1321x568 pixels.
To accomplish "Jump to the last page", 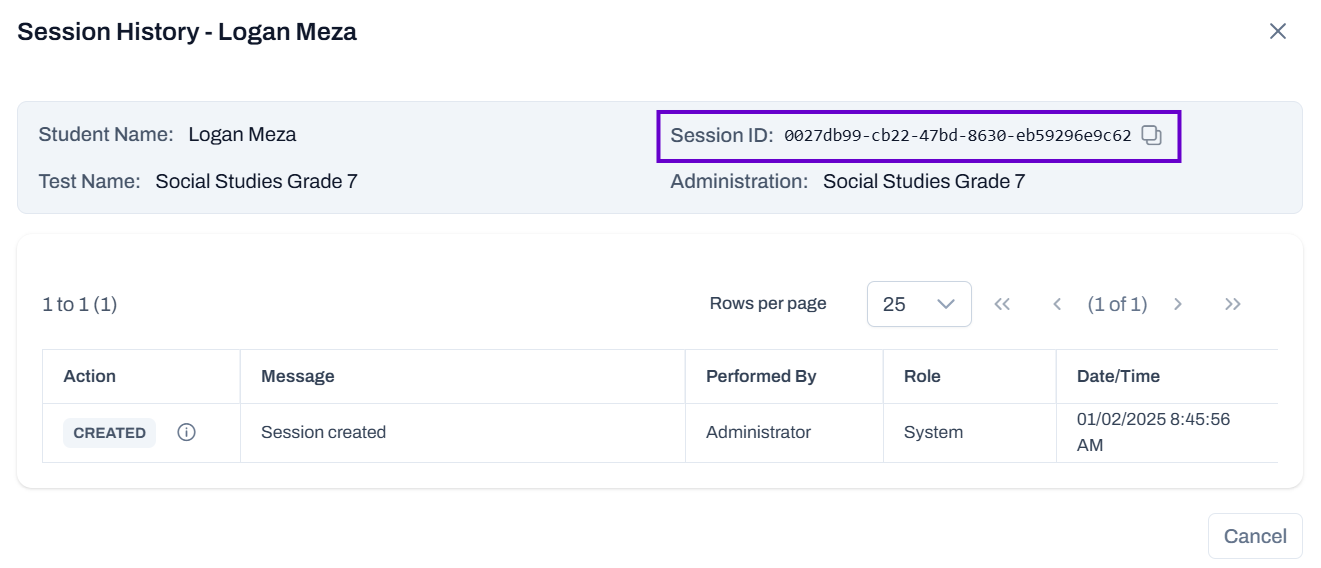I will click(x=1232, y=304).
